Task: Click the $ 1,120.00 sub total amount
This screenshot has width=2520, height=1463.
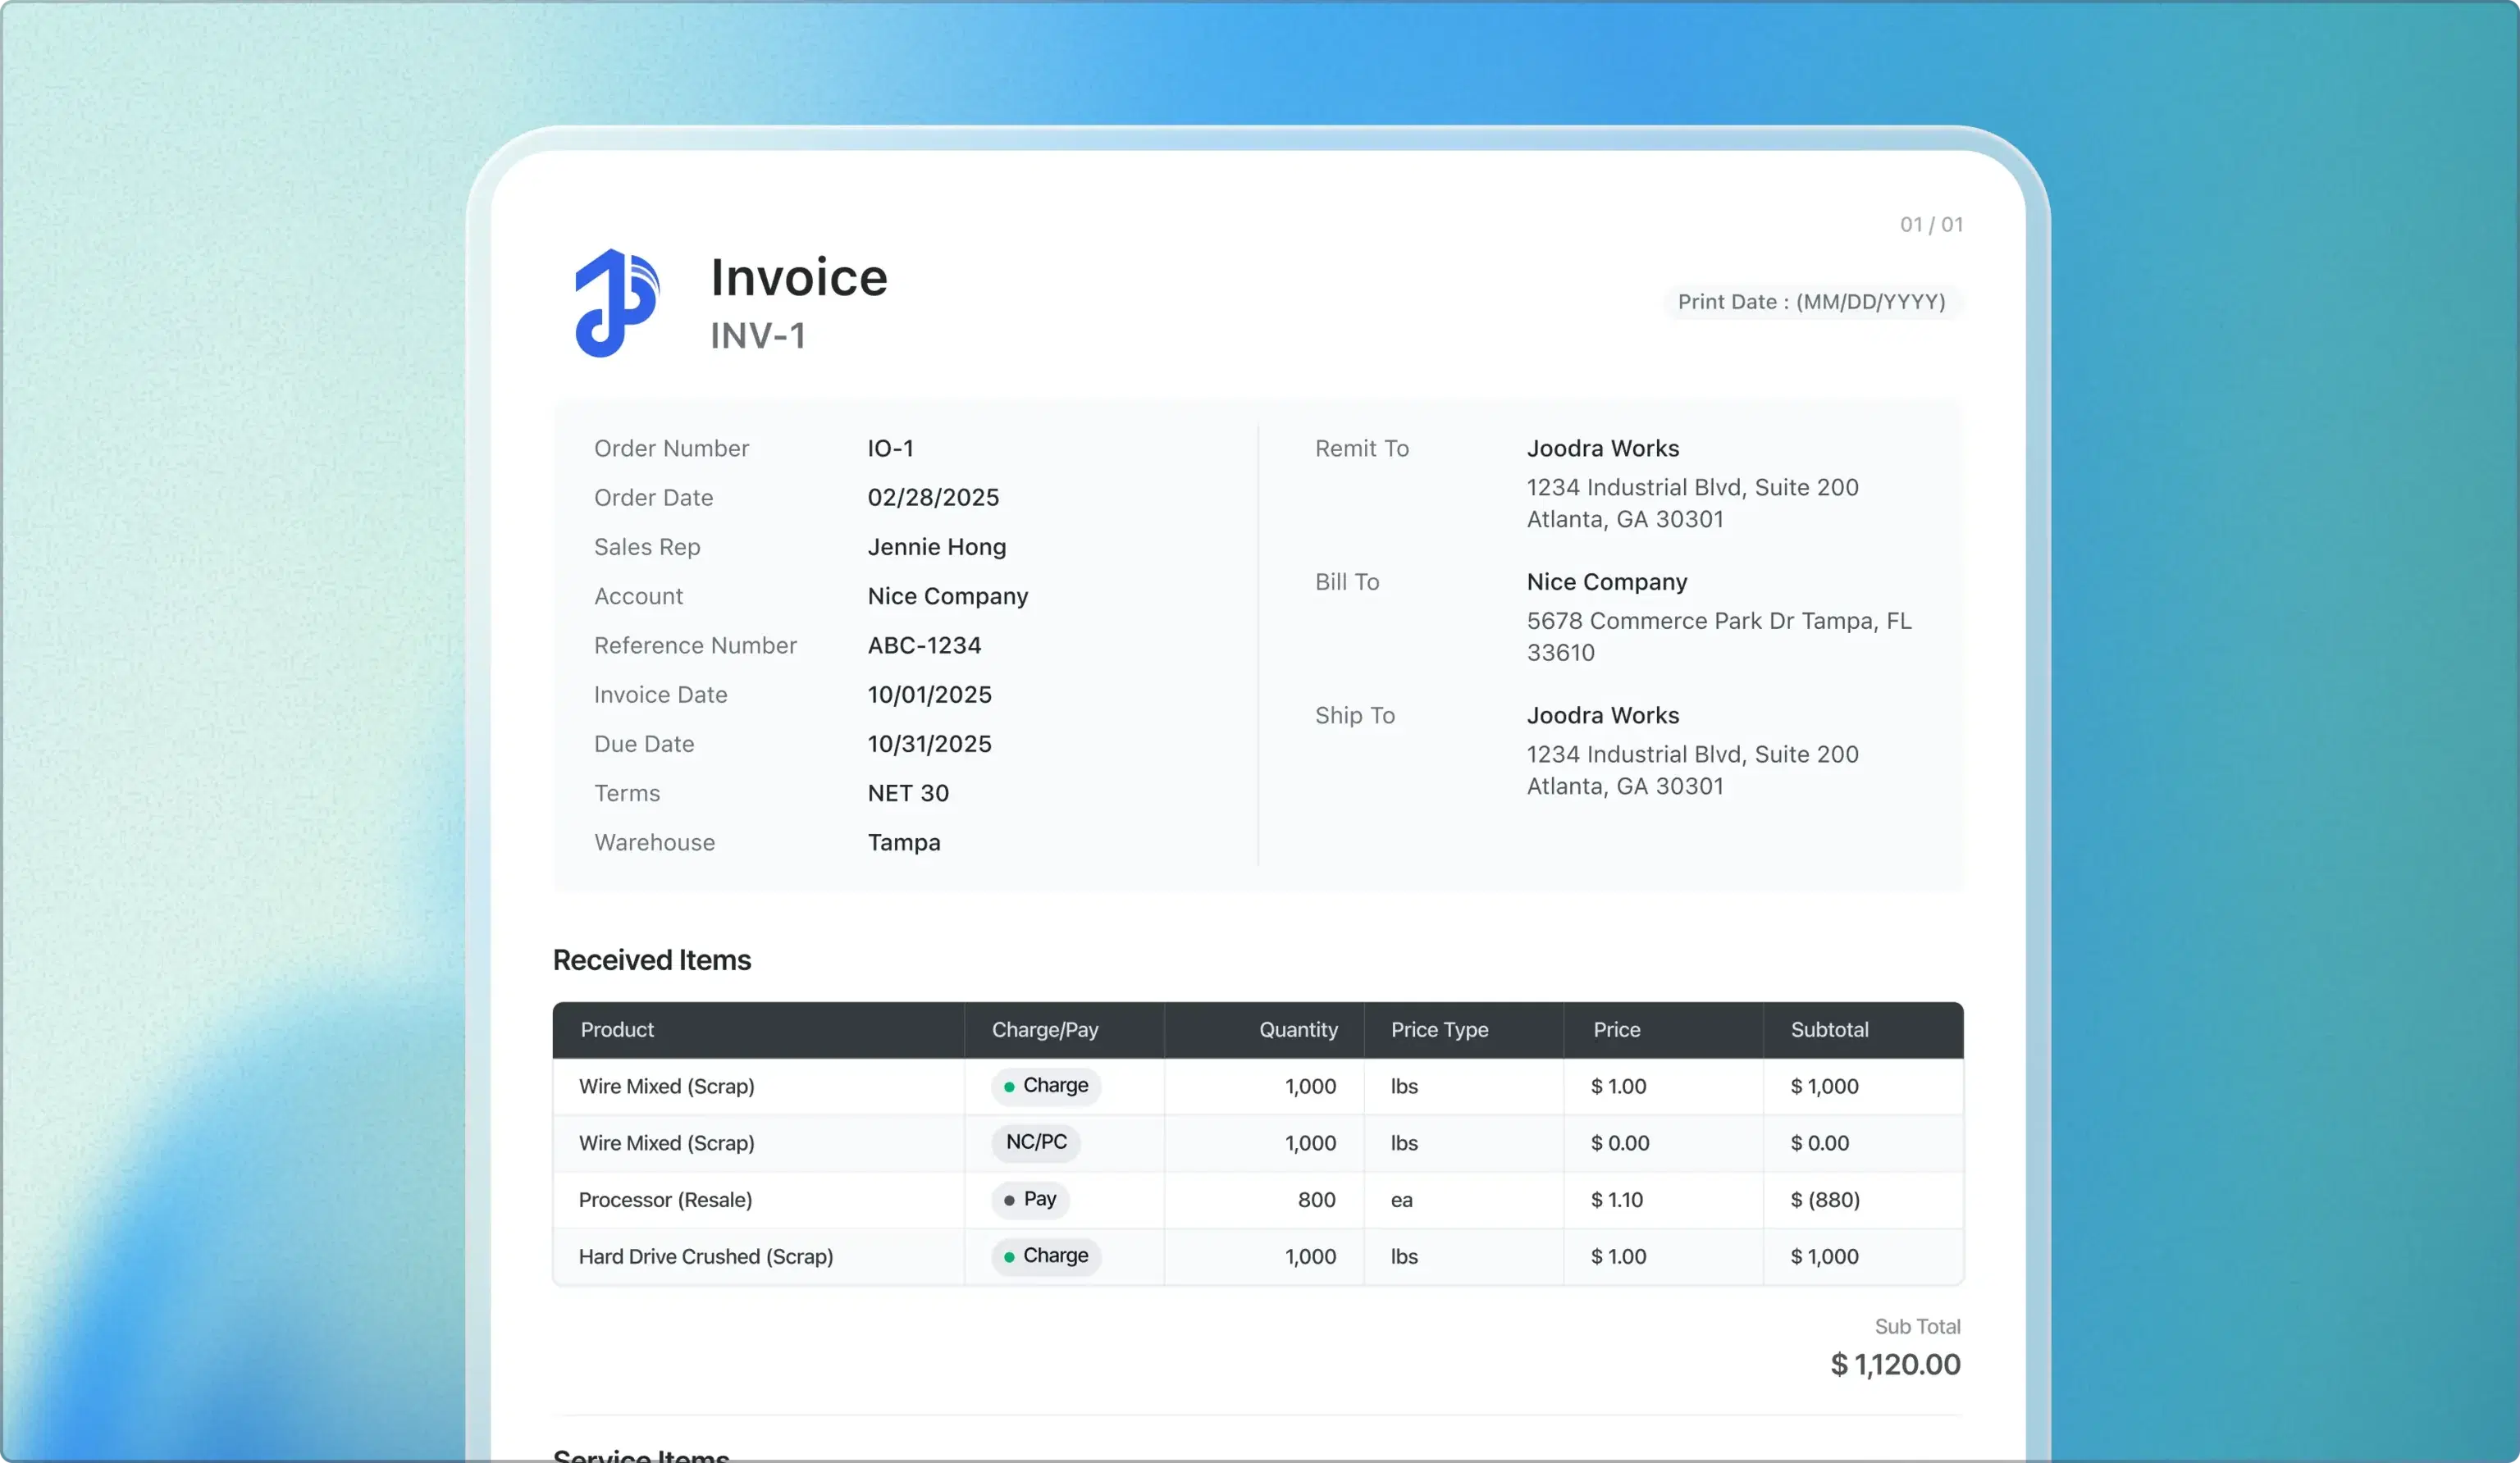Action: pos(1895,1365)
